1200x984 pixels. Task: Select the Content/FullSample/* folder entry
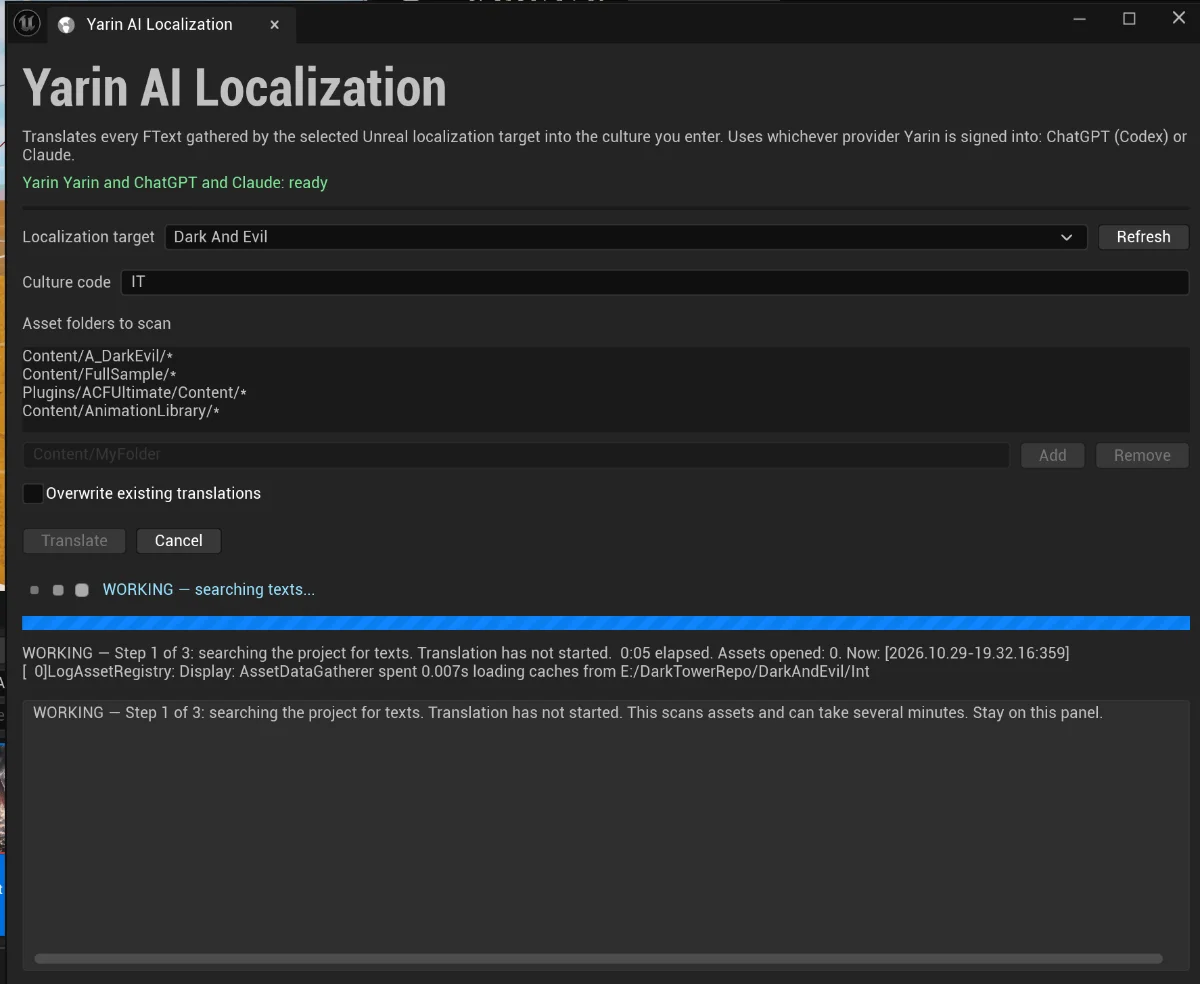tap(99, 374)
